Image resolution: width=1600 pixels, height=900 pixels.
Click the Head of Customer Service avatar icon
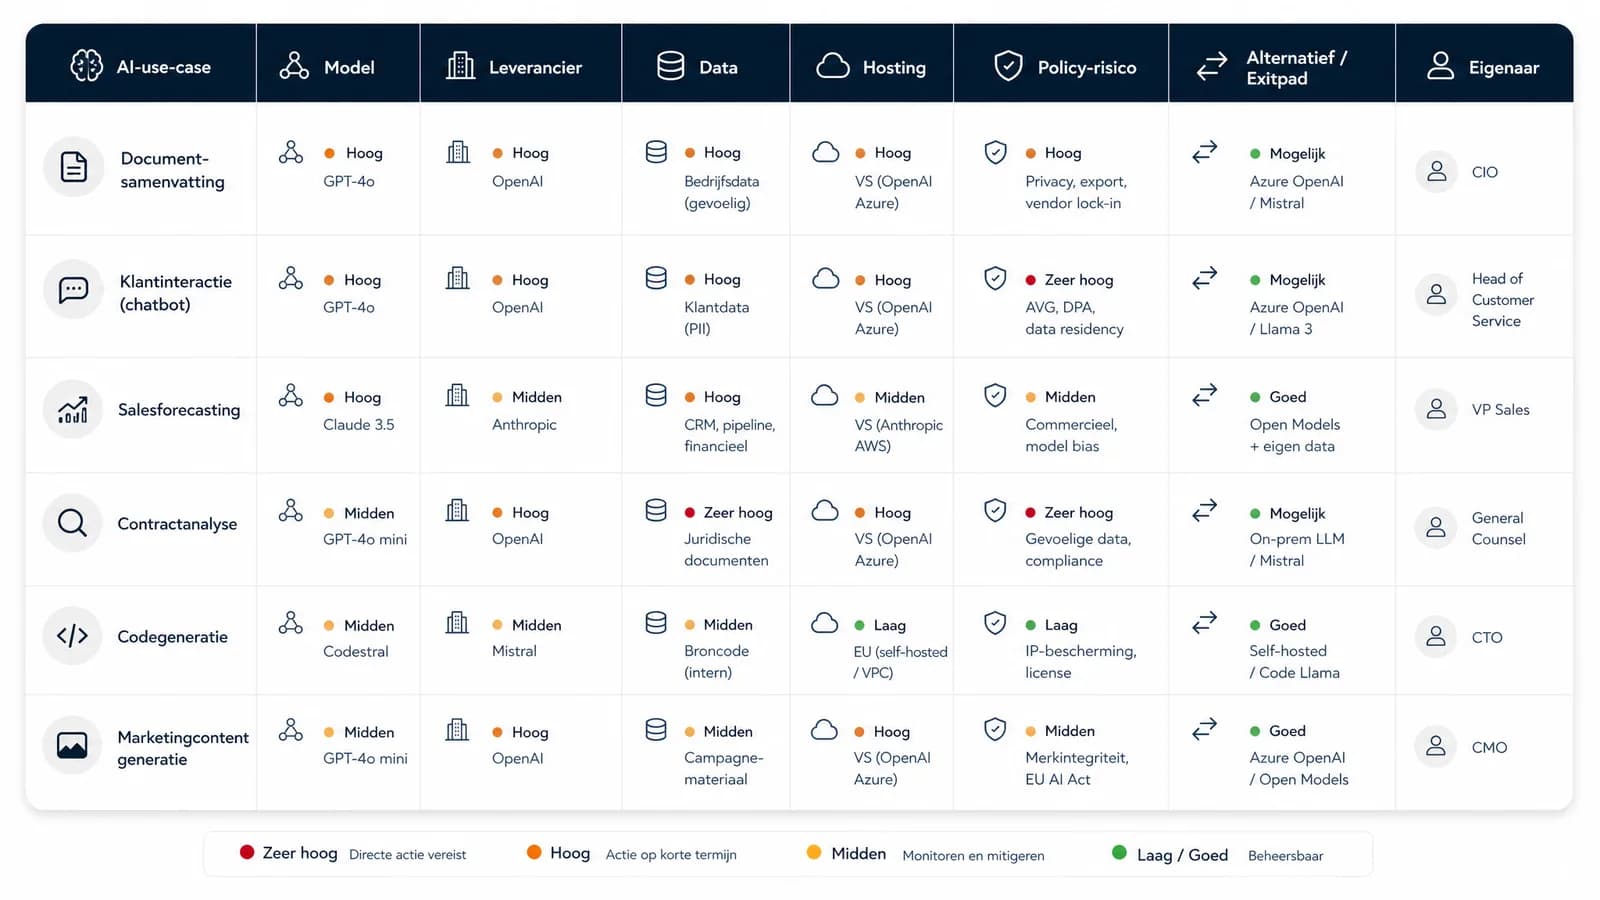(x=1436, y=294)
